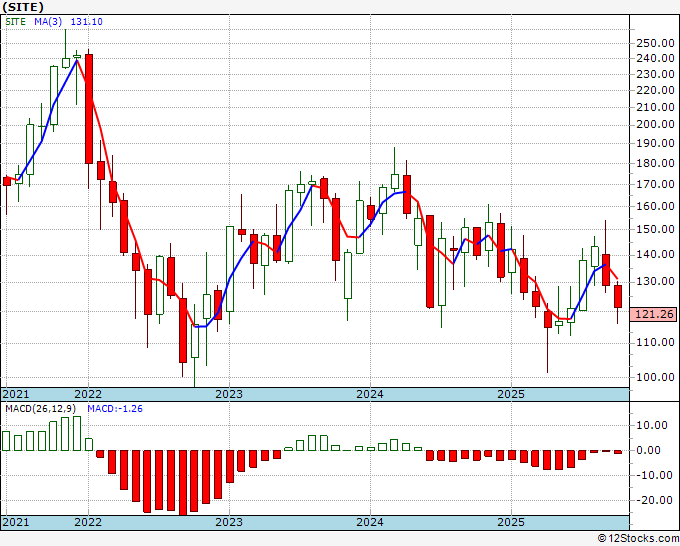Click the 250.00 price axis label
This screenshot has width=680, height=546.
point(655,43)
